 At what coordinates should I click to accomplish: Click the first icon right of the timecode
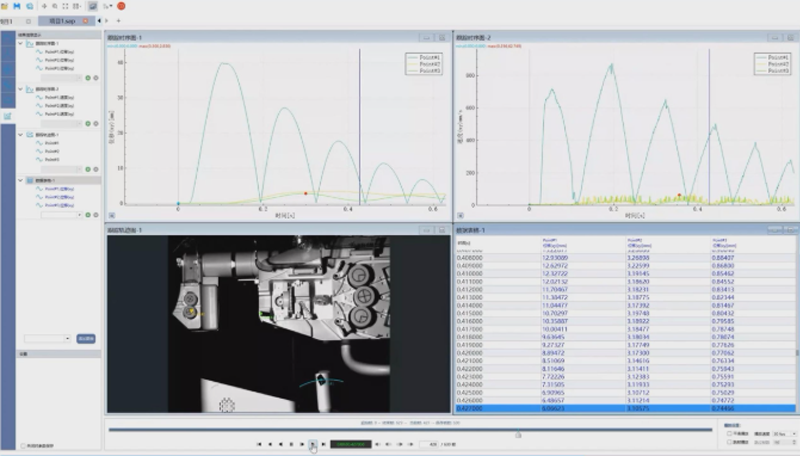pyautogui.click(x=378, y=444)
